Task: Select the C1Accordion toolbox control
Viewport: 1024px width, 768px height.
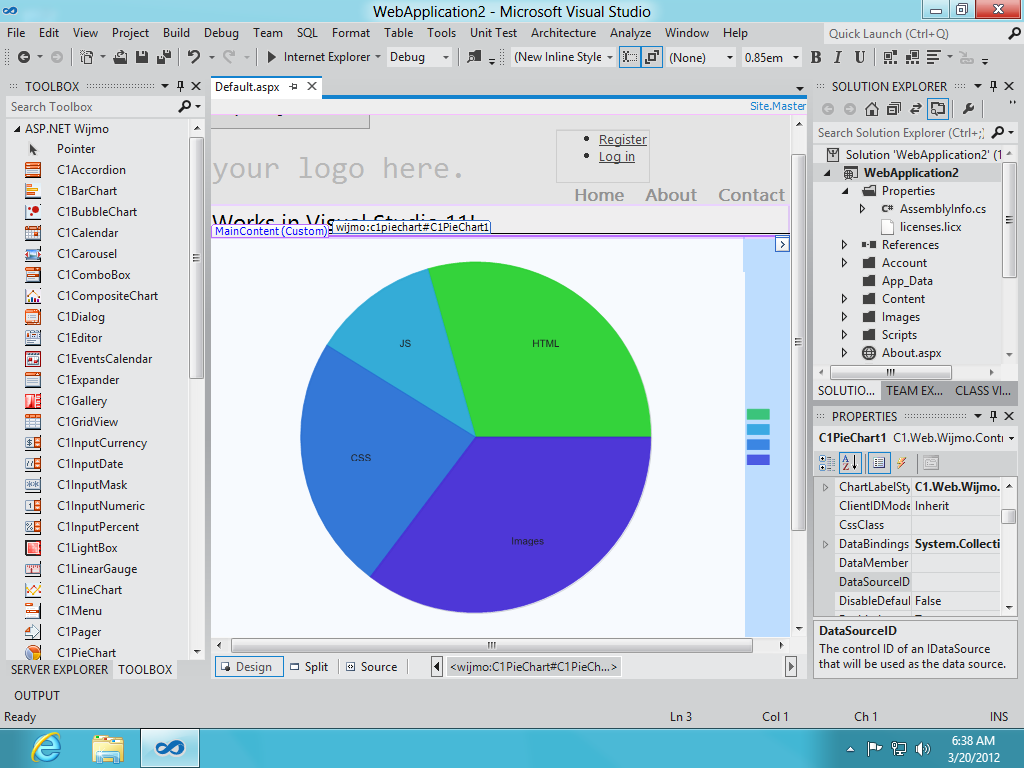Action: click(91, 170)
